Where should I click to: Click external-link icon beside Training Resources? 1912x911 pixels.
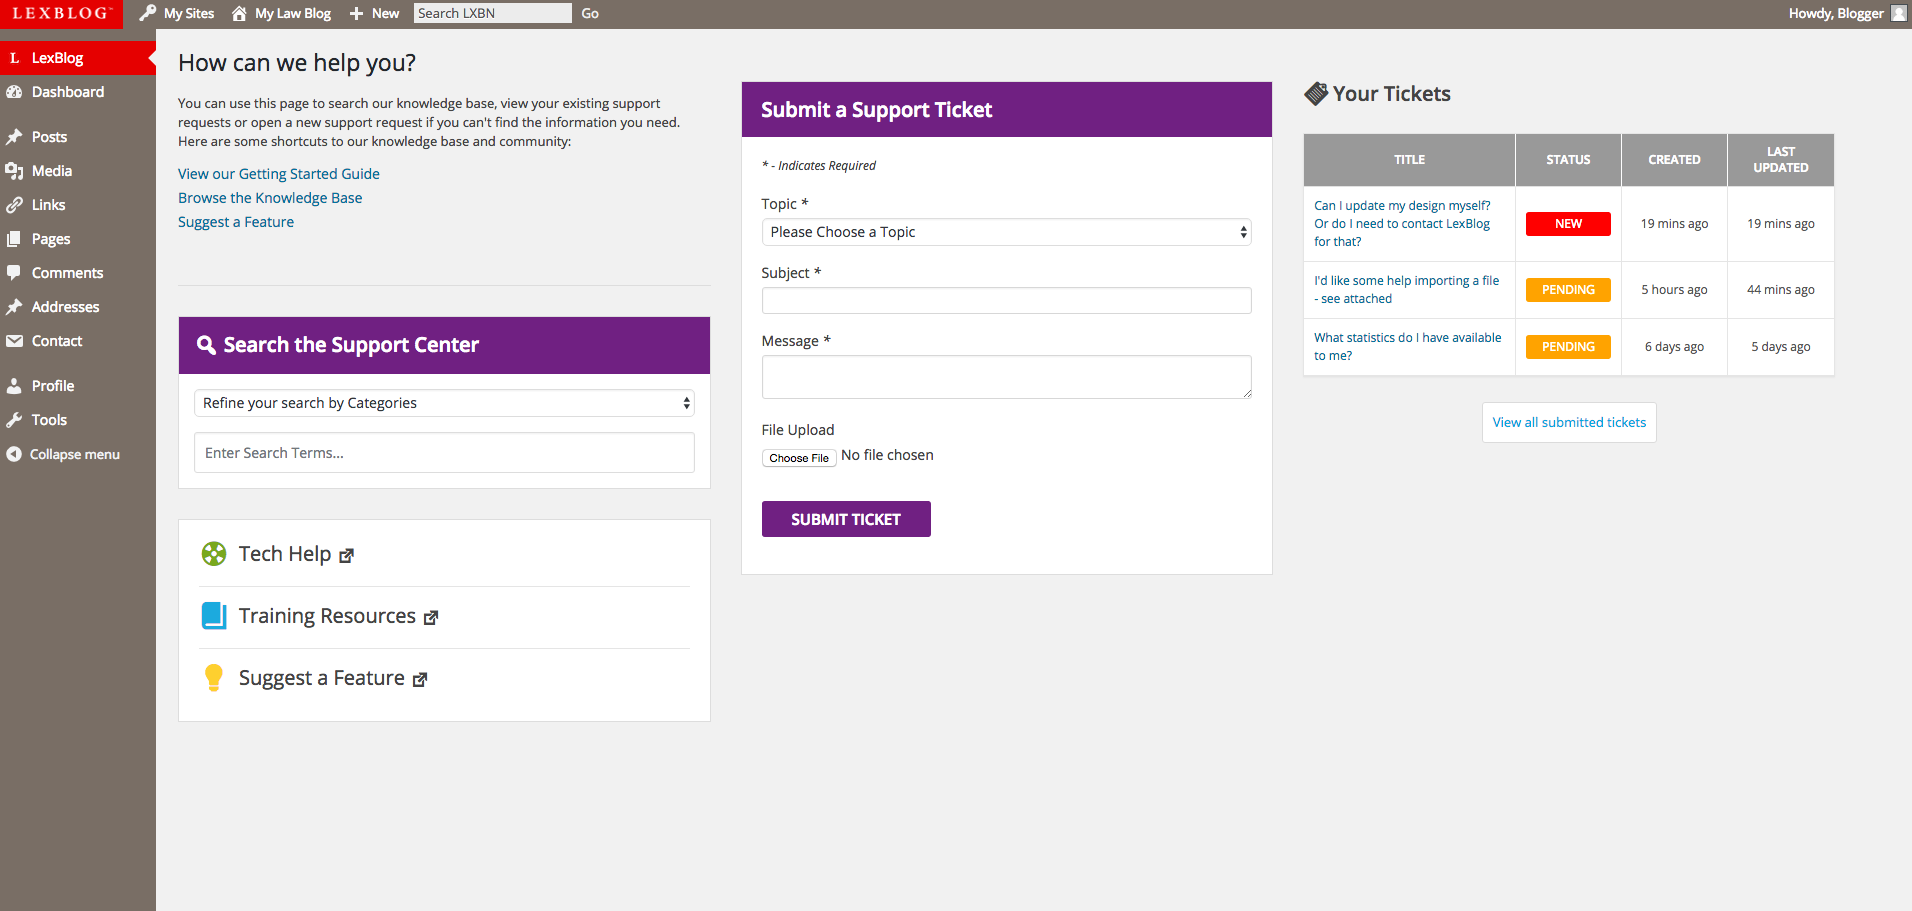point(431,618)
